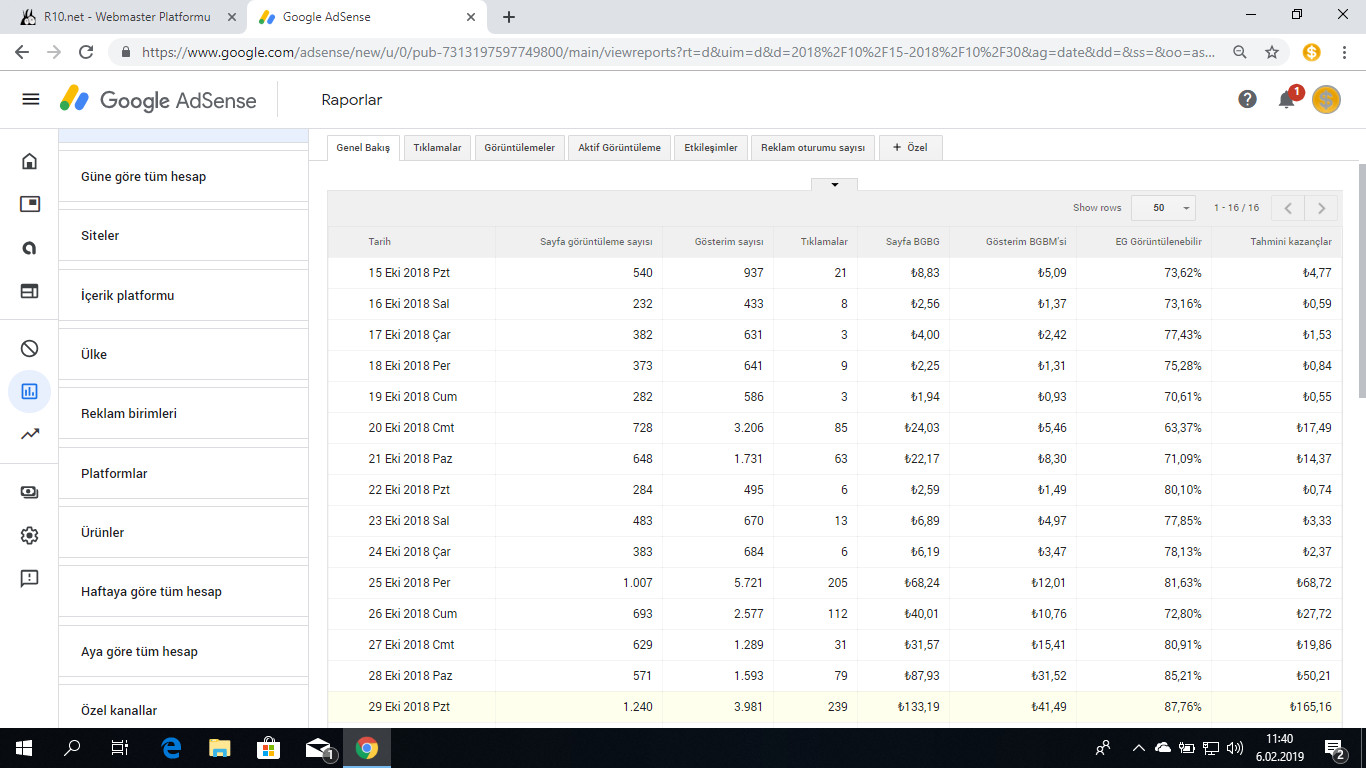
Task: Open the Aya göre tüm hesap report
Action: click(183, 652)
